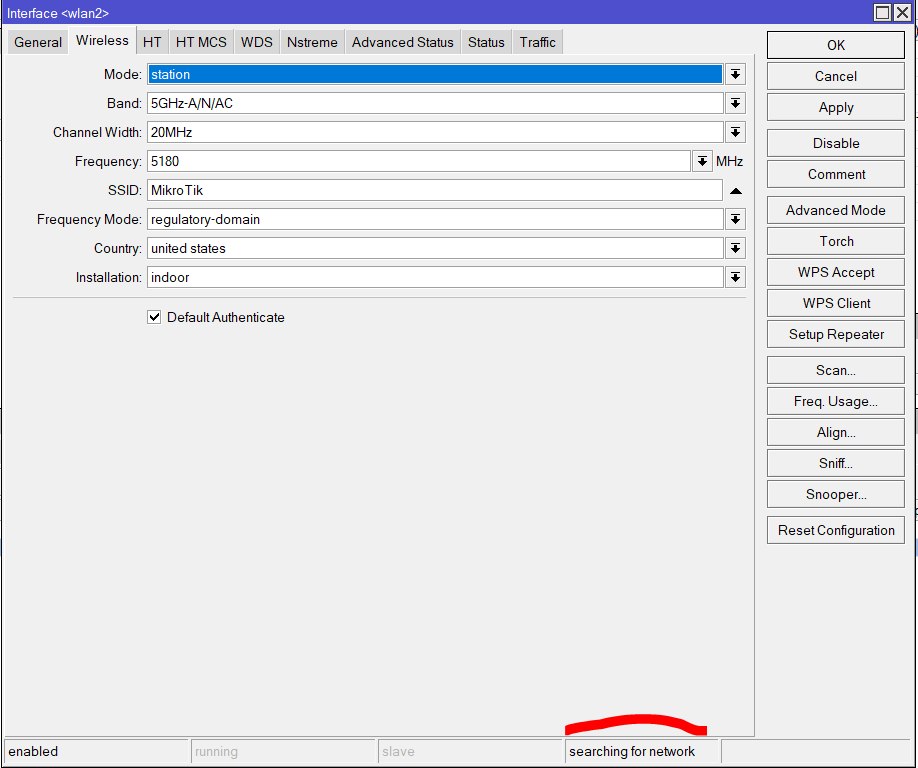The image size is (918, 768).
Task: Open the Nstreme tab
Action: 312,42
